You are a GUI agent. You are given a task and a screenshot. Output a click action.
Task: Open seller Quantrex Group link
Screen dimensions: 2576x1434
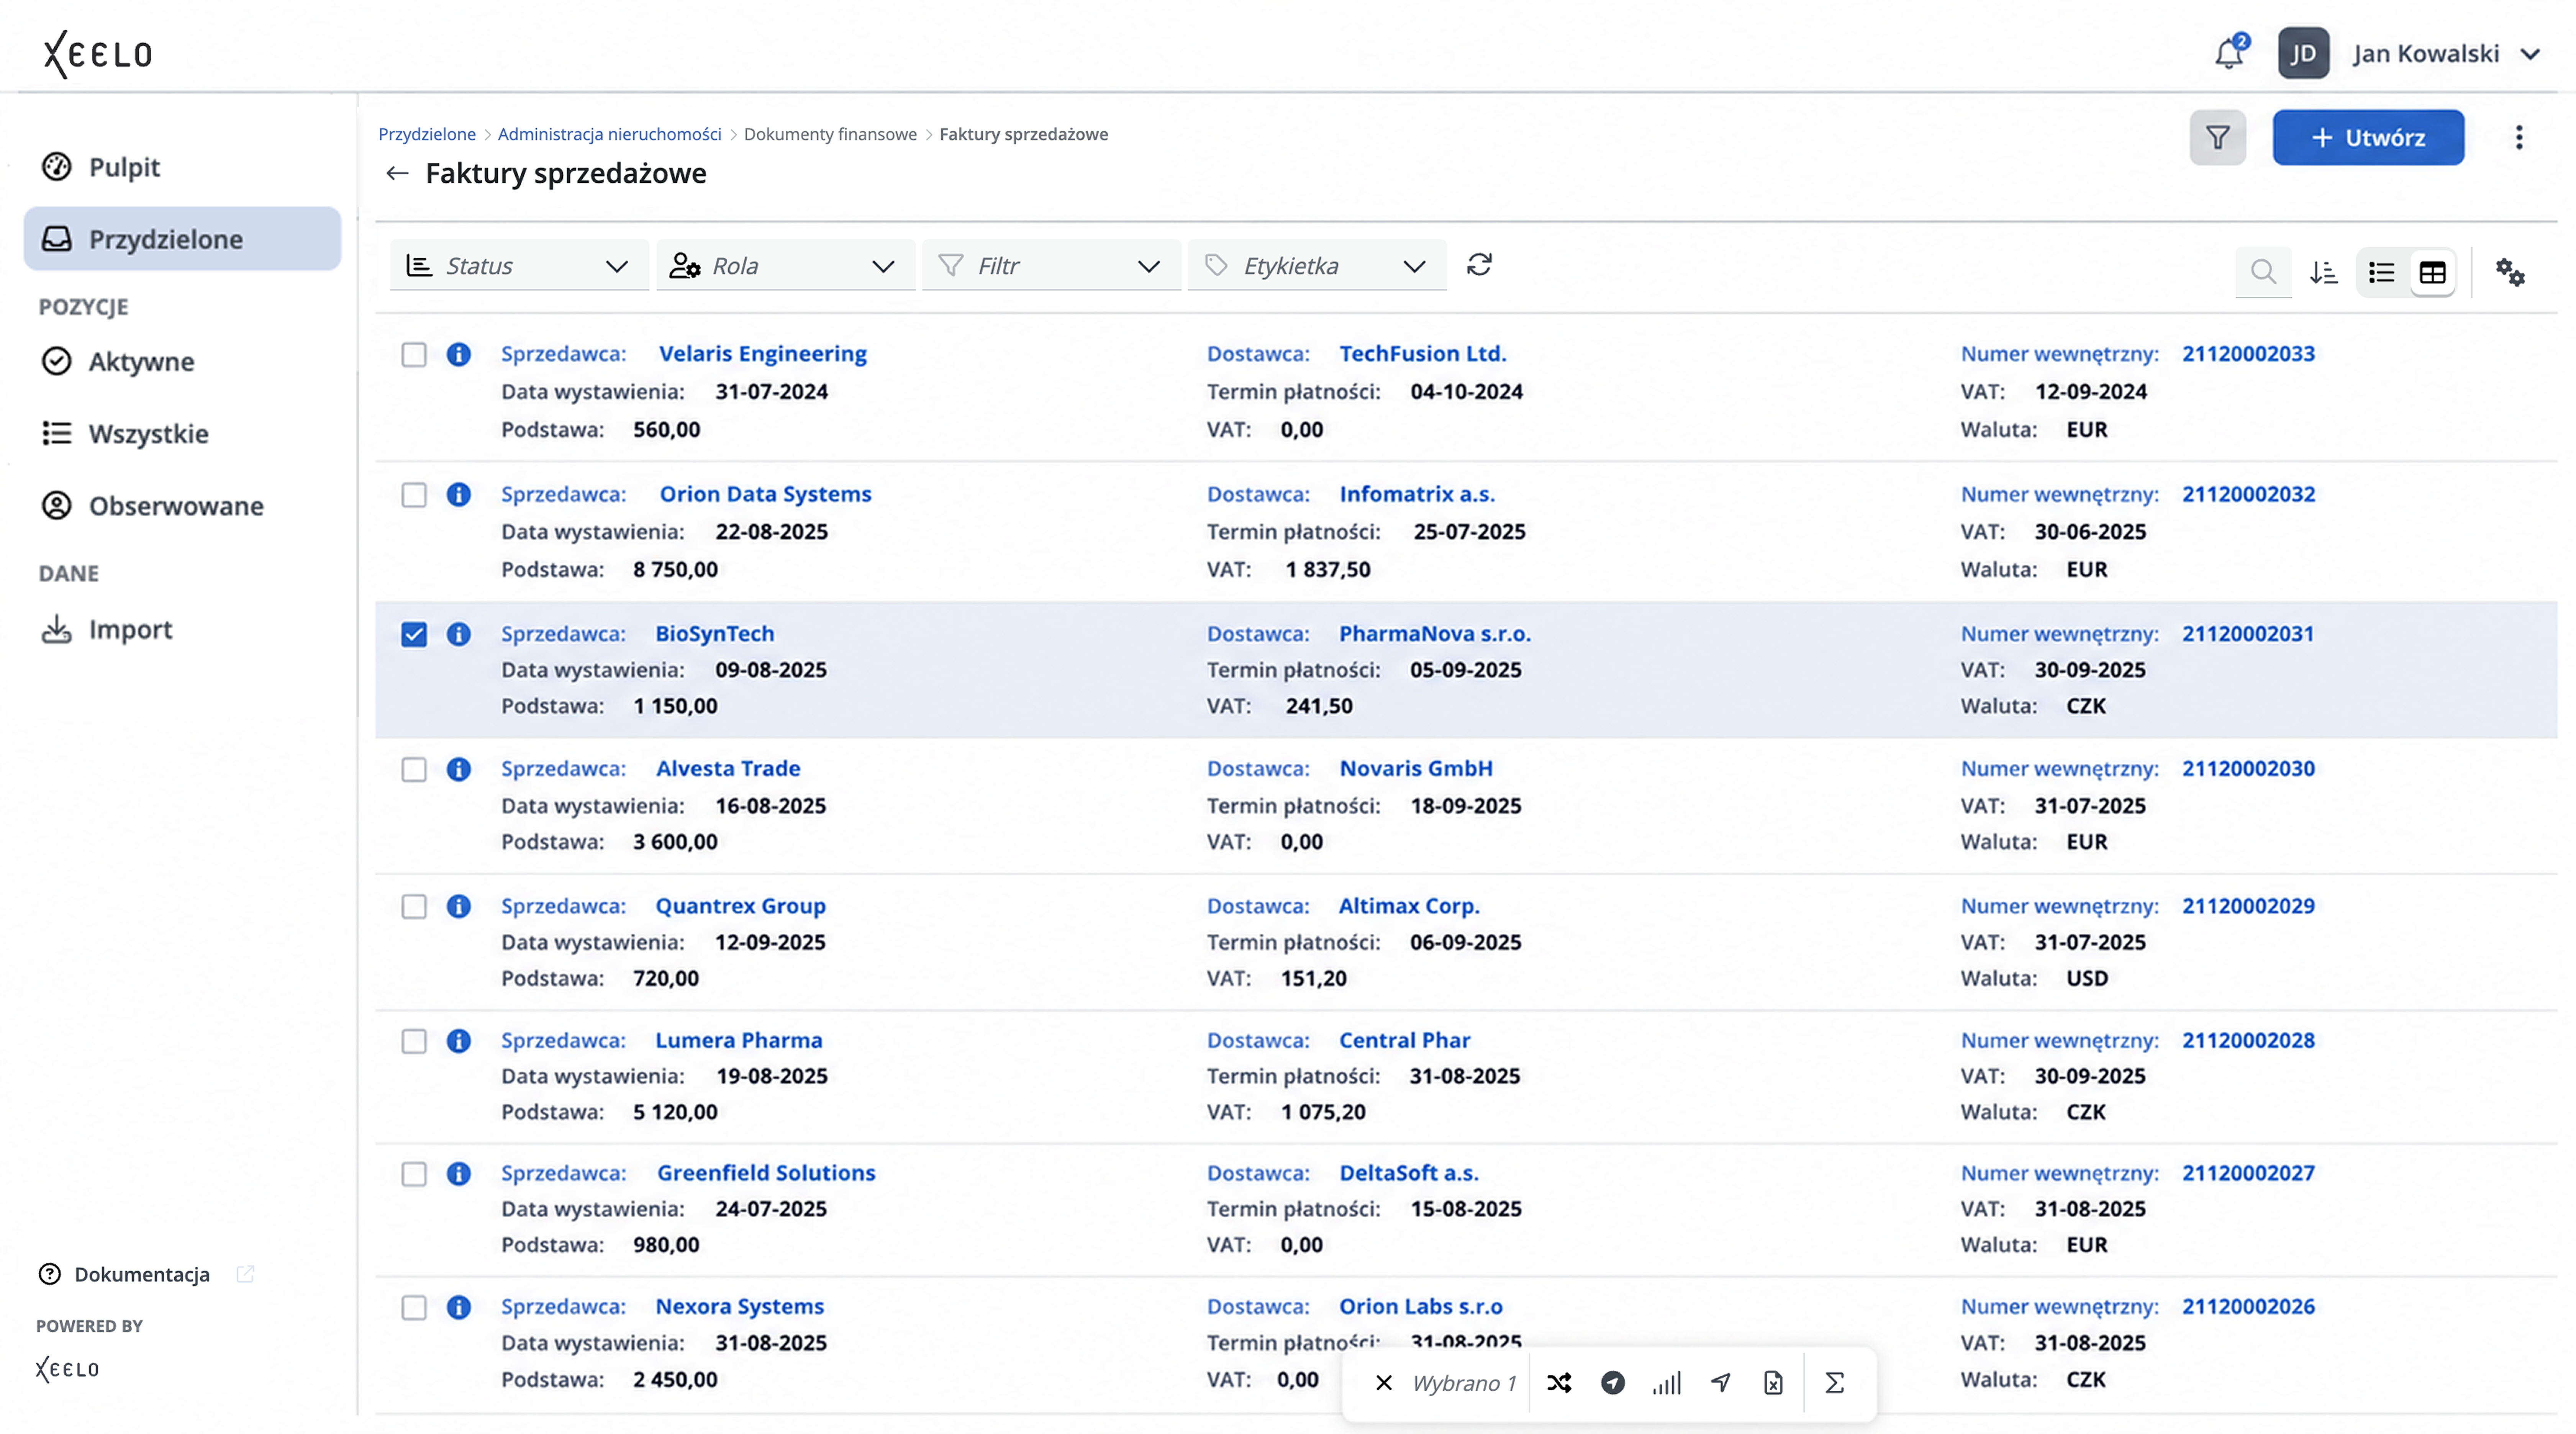740,906
